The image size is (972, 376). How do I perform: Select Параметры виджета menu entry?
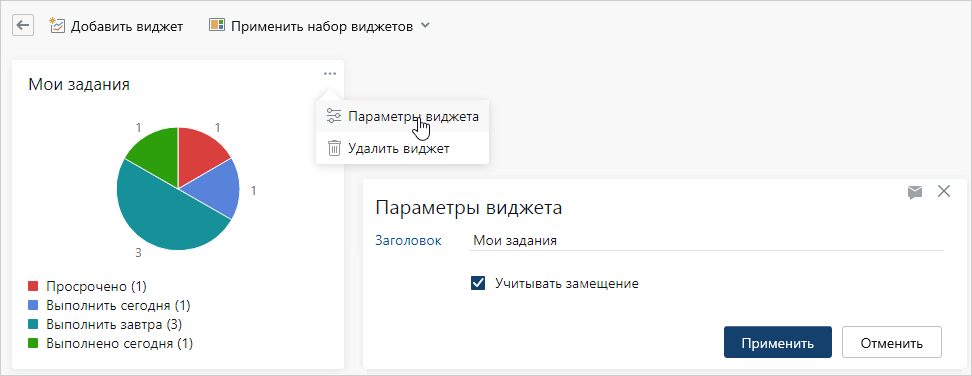402,116
